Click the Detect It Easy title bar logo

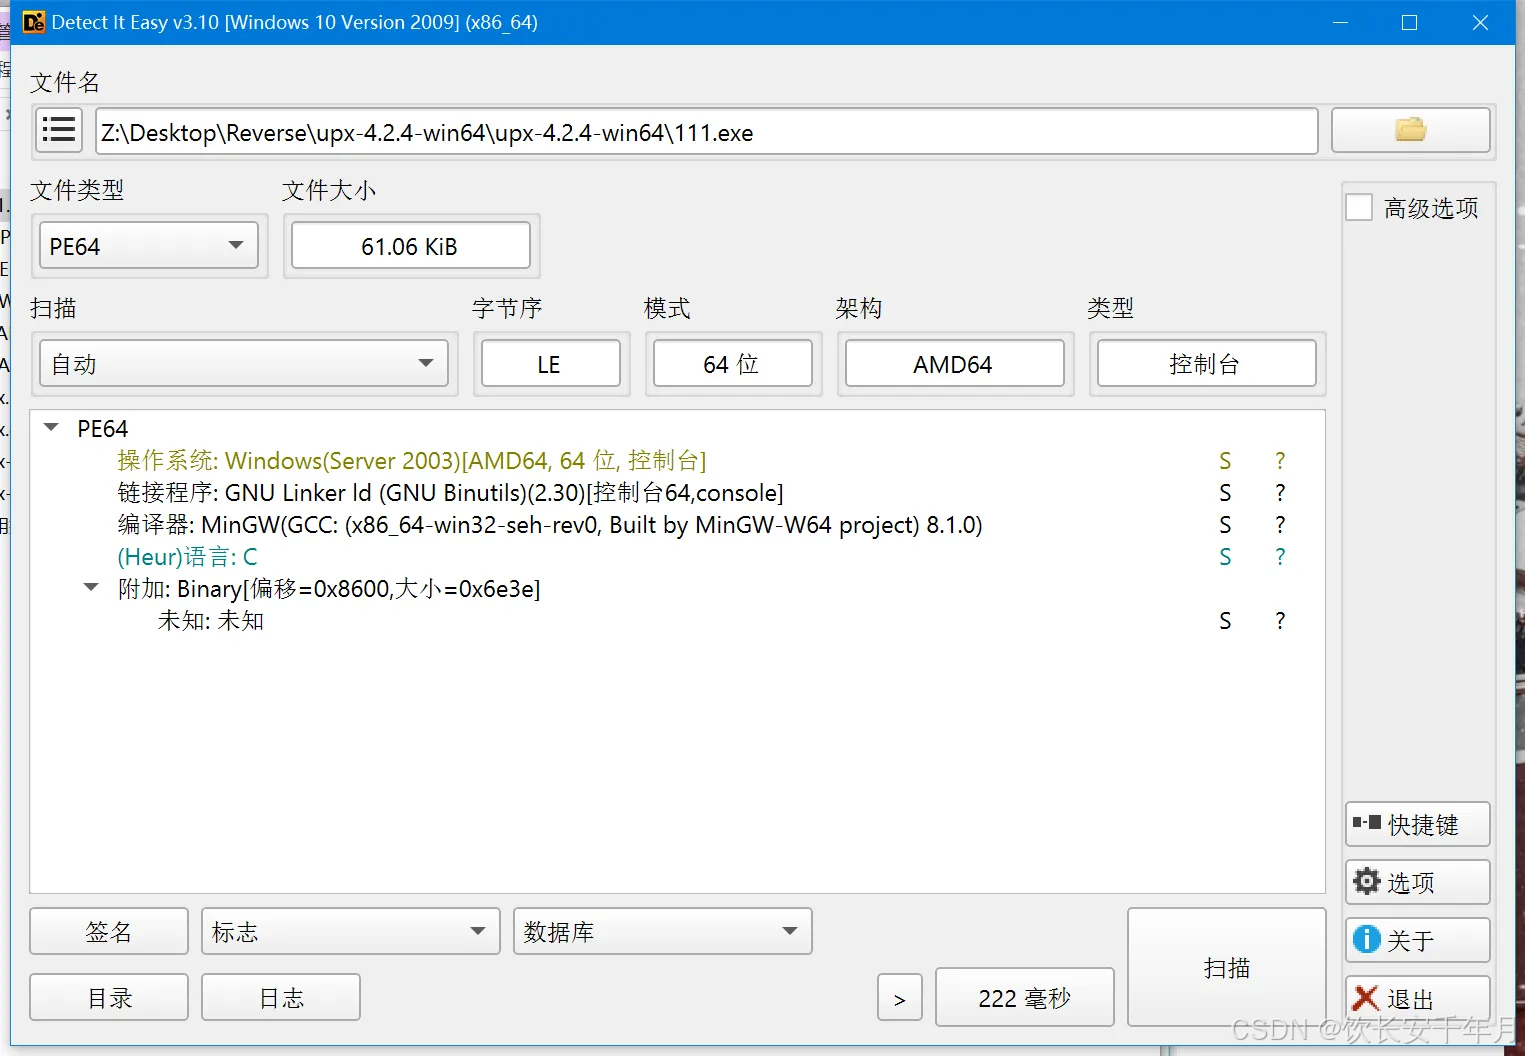pyautogui.click(x=34, y=22)
